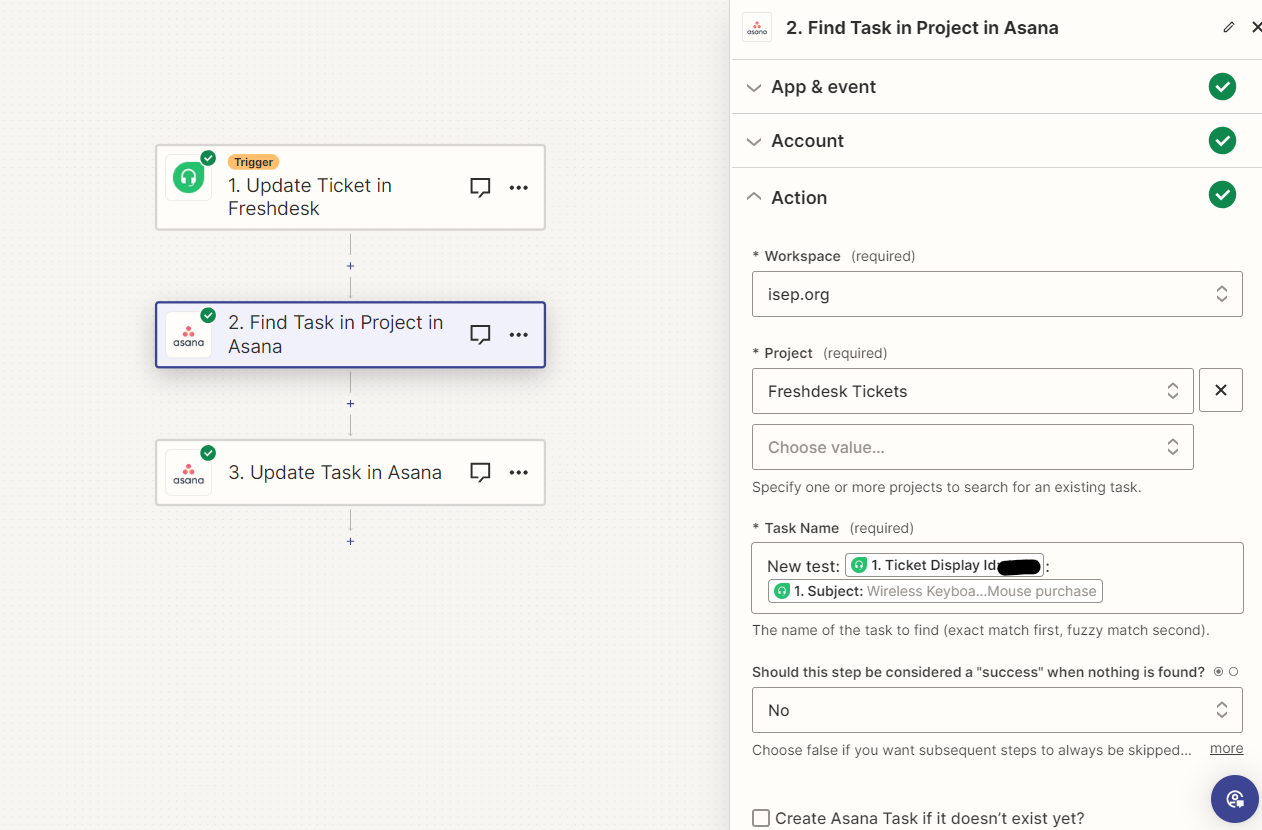The image size is (1262, 830).
Task: Click the pencil icon to rename the step
Action: 1229,27
